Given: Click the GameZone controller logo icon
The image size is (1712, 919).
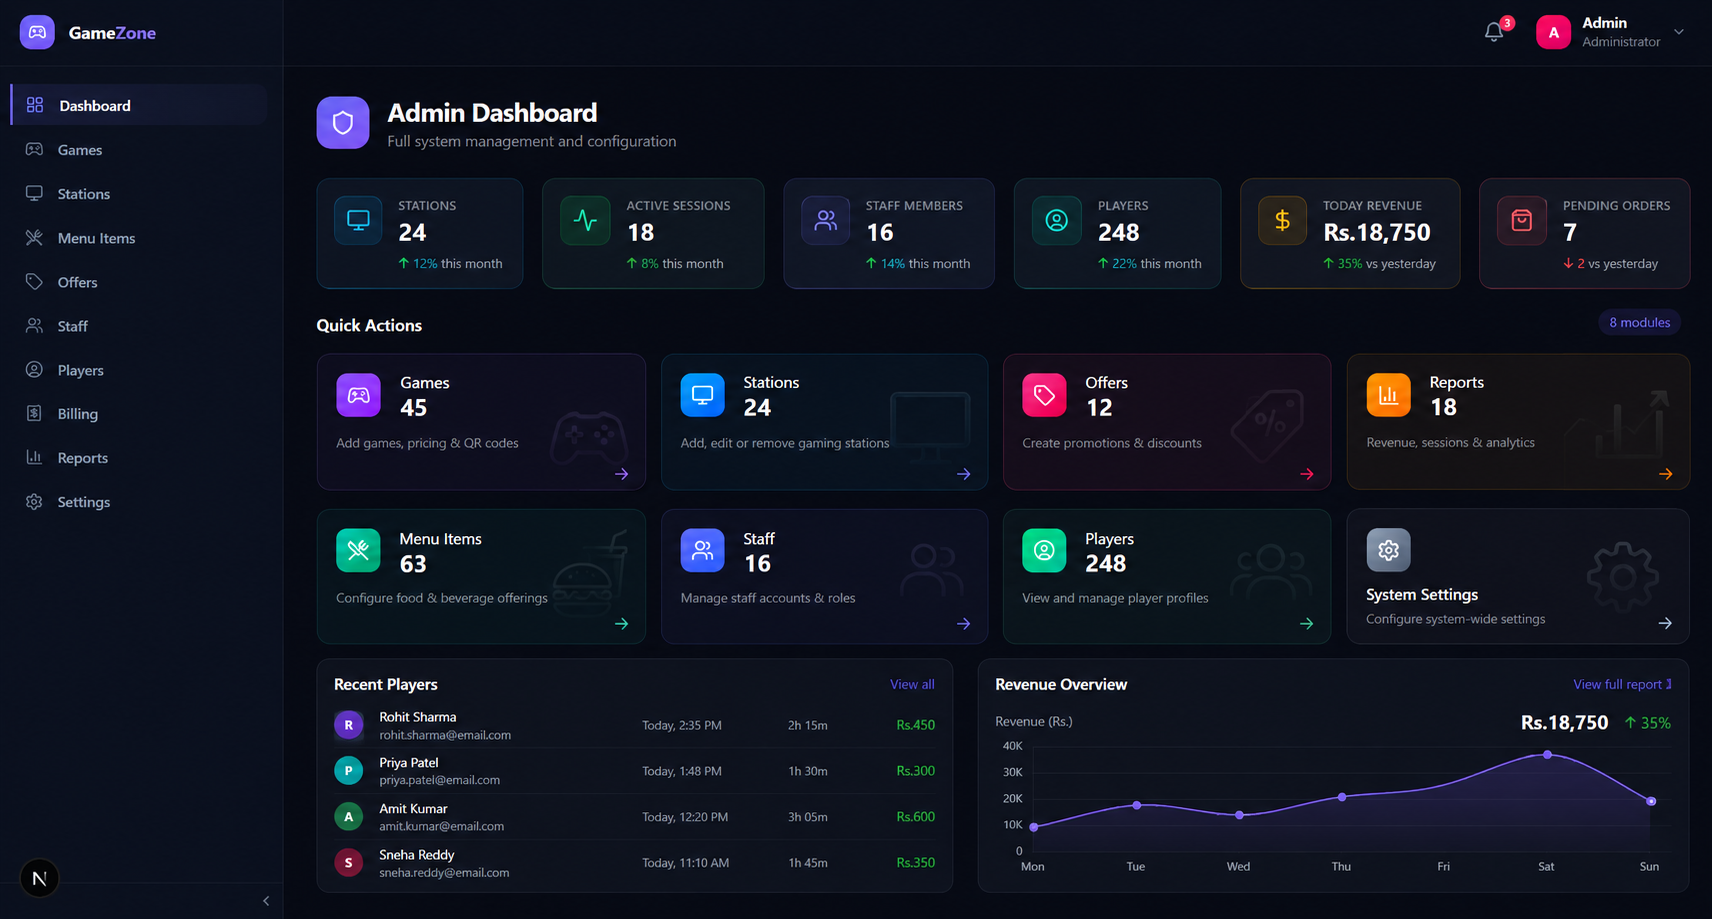Looking at the screenshot, I should 37,32.
